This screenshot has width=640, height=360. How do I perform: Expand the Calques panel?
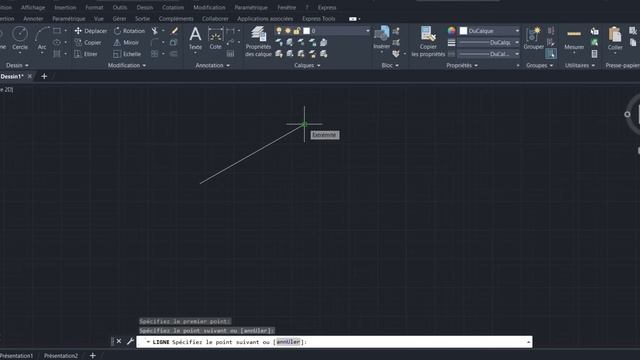coord(307,65)
